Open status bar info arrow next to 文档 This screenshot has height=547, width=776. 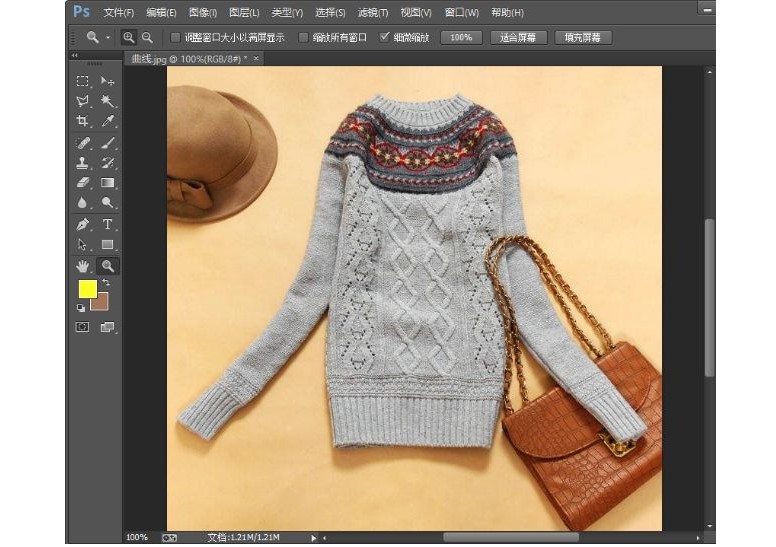313,537
